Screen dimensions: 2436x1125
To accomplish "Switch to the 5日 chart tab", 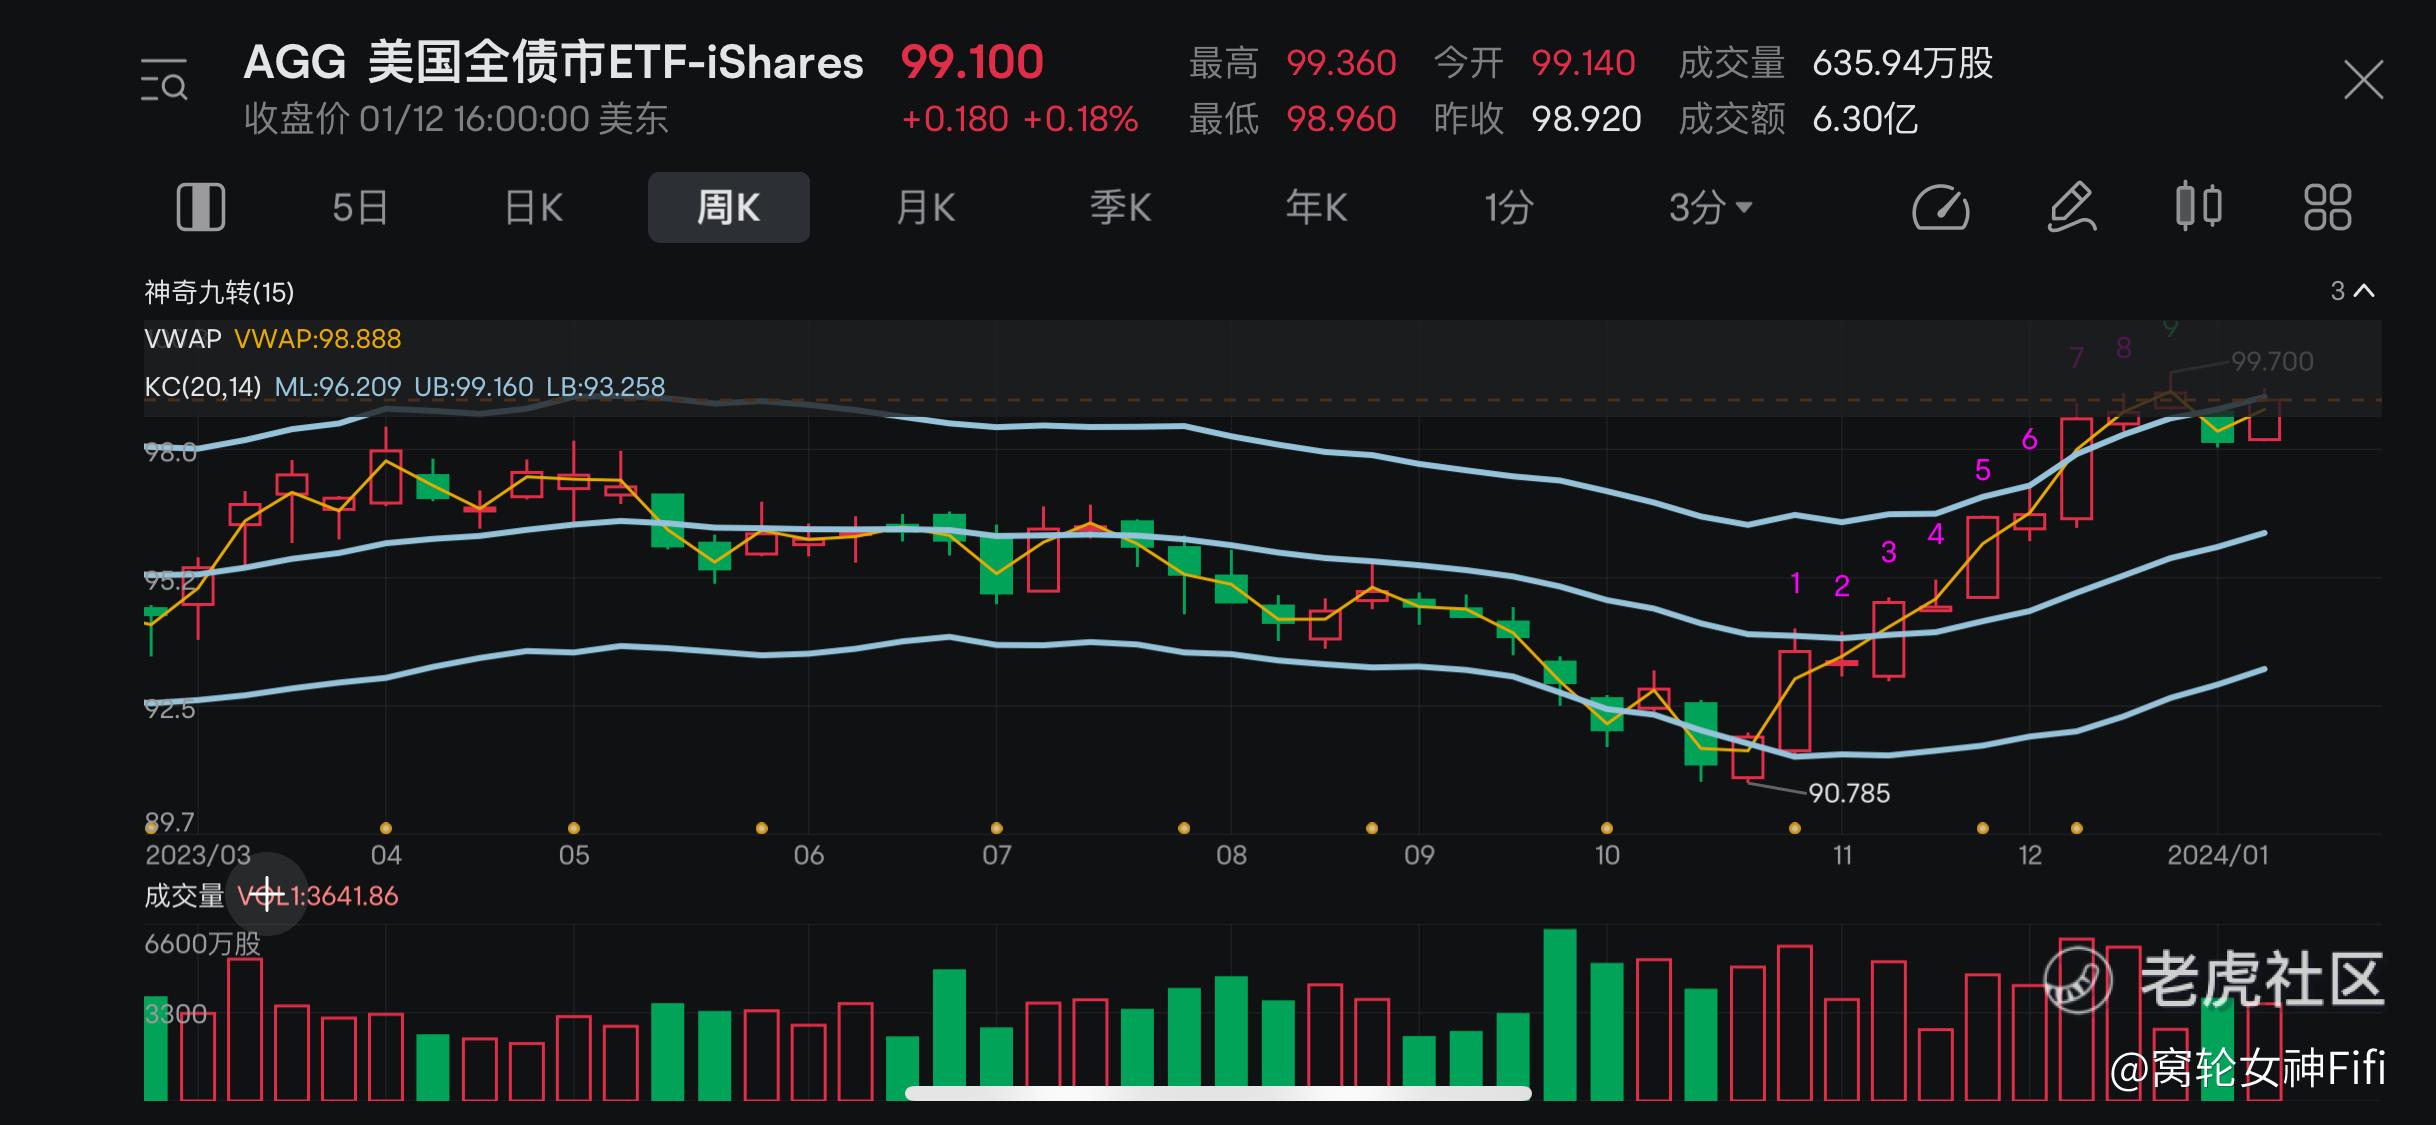I will [x=360, y=207].
